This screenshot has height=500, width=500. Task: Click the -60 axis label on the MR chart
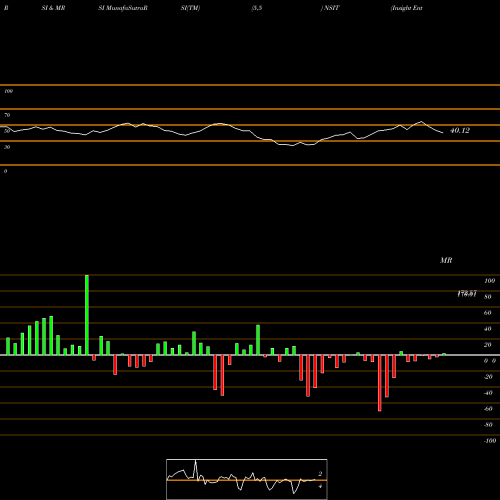click(x=488, y=409)
